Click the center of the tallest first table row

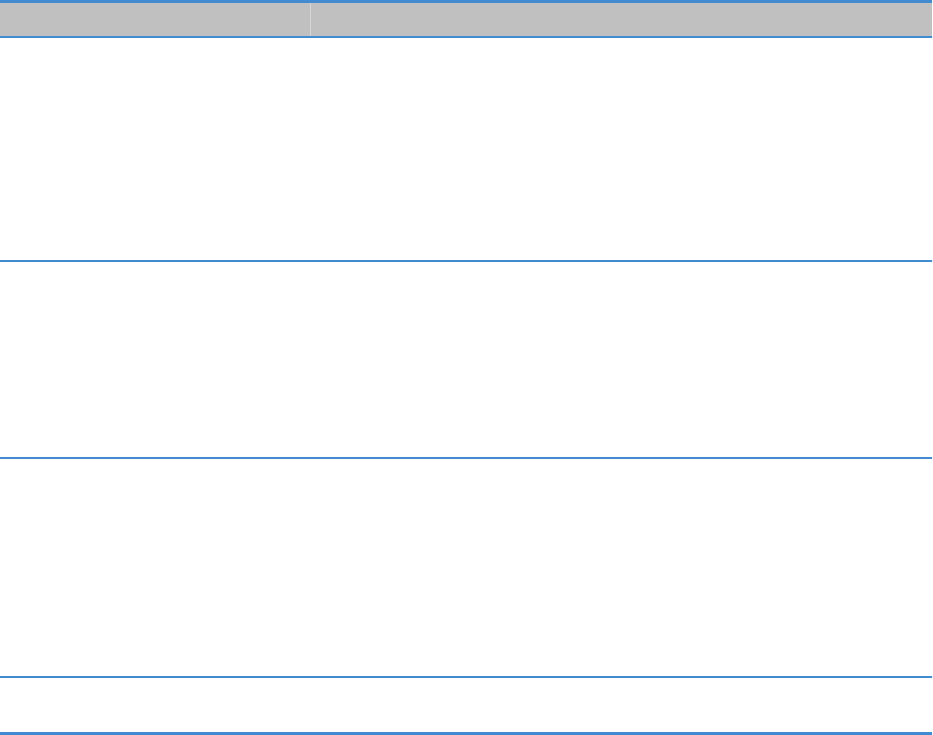point(466,149)
